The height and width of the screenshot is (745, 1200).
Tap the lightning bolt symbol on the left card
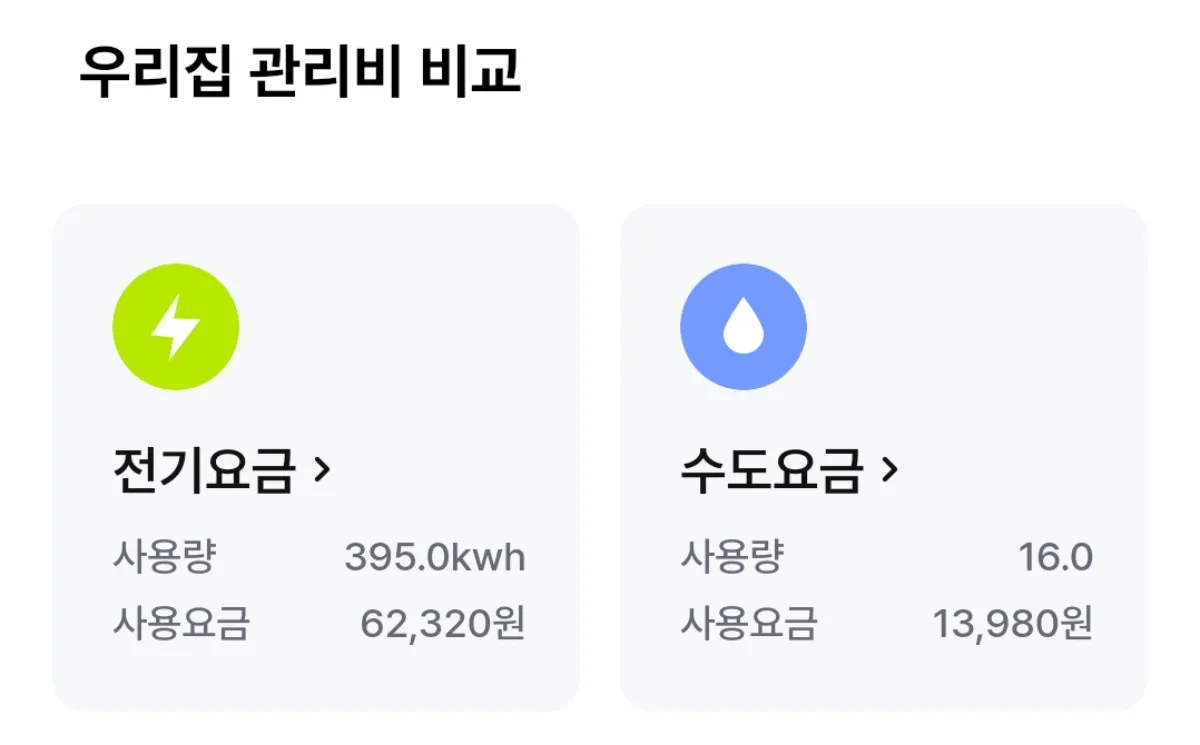click(176, 326)
